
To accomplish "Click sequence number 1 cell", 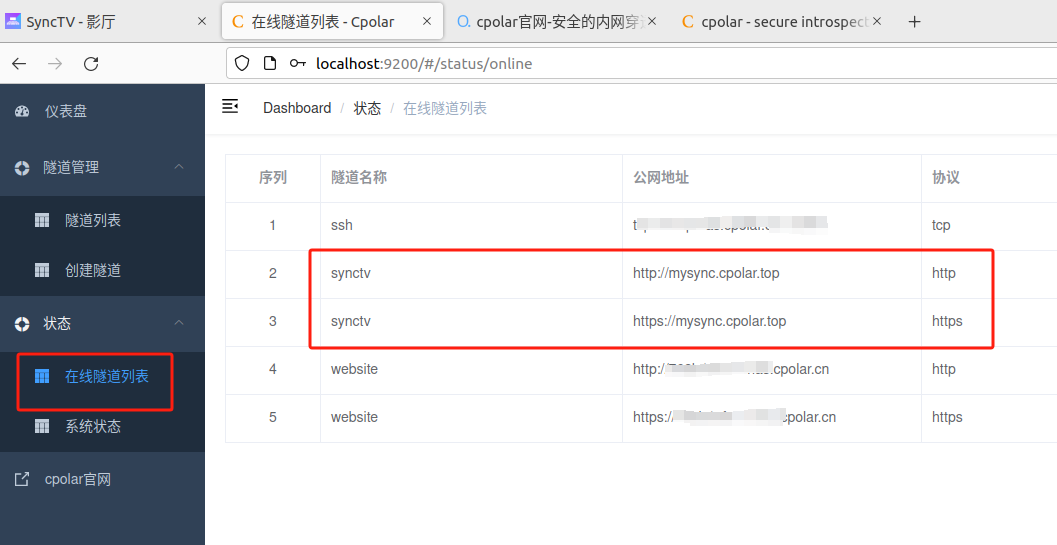I will 272,225.
